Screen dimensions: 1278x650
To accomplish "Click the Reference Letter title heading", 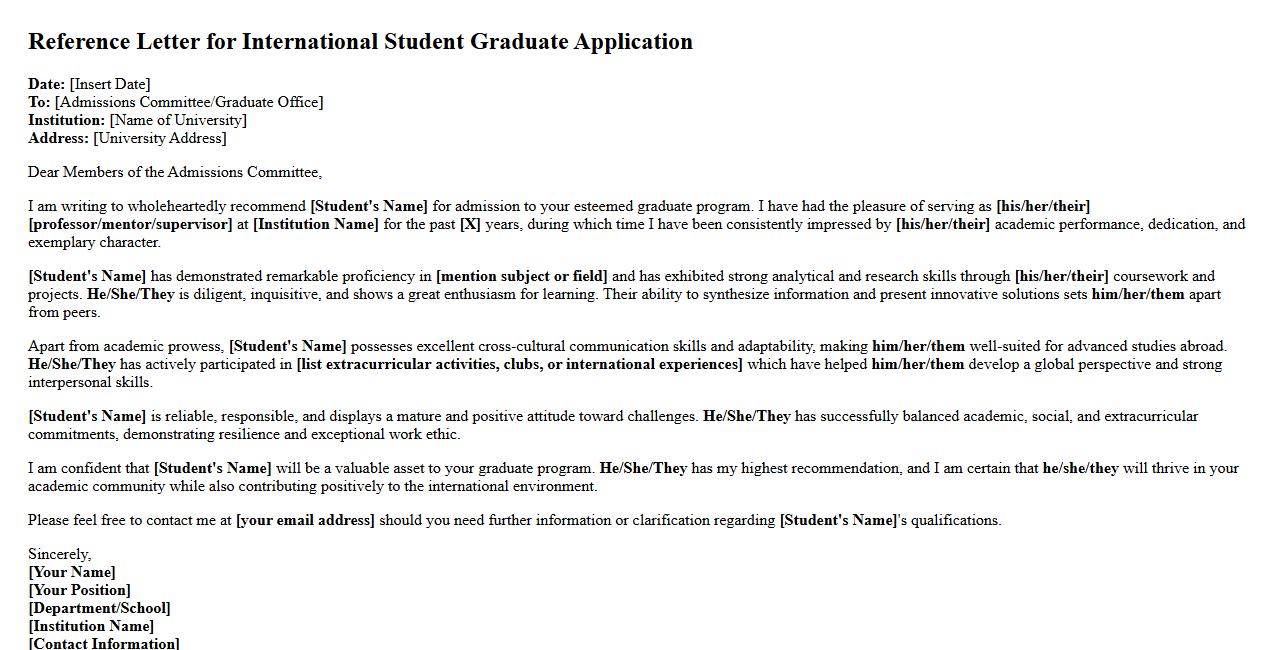I will click(360, 42).
